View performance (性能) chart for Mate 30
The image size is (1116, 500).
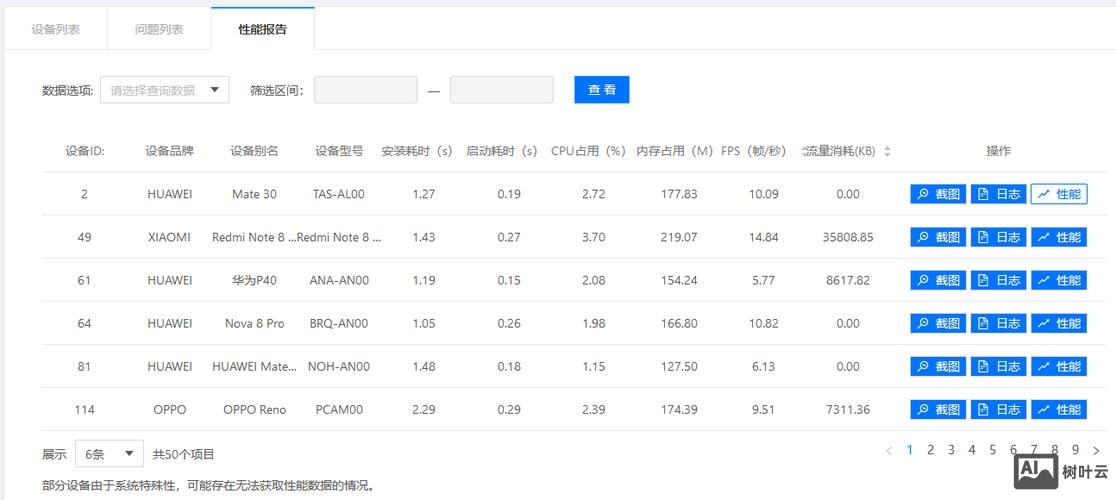click(x=1059, y=194)
